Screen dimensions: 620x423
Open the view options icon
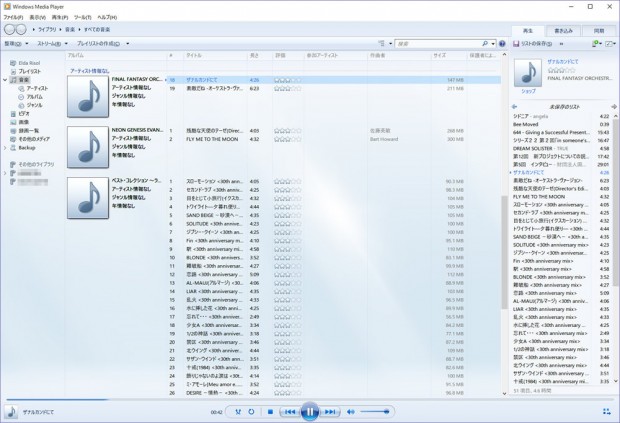point(381,43)
